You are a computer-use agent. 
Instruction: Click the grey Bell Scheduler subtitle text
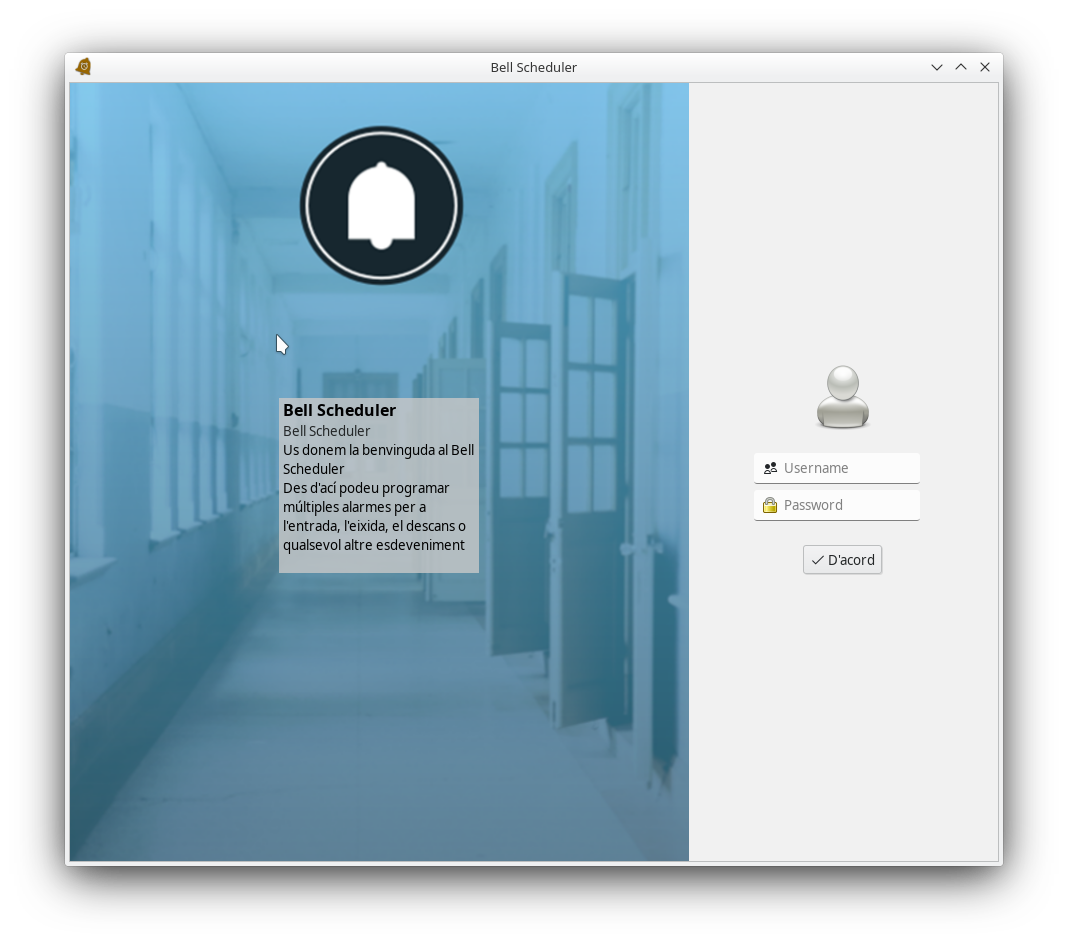pos(326,431)
